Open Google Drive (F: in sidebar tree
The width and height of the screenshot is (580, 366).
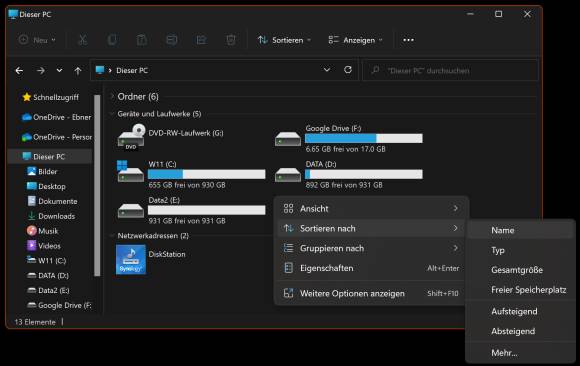pos(59,305)
